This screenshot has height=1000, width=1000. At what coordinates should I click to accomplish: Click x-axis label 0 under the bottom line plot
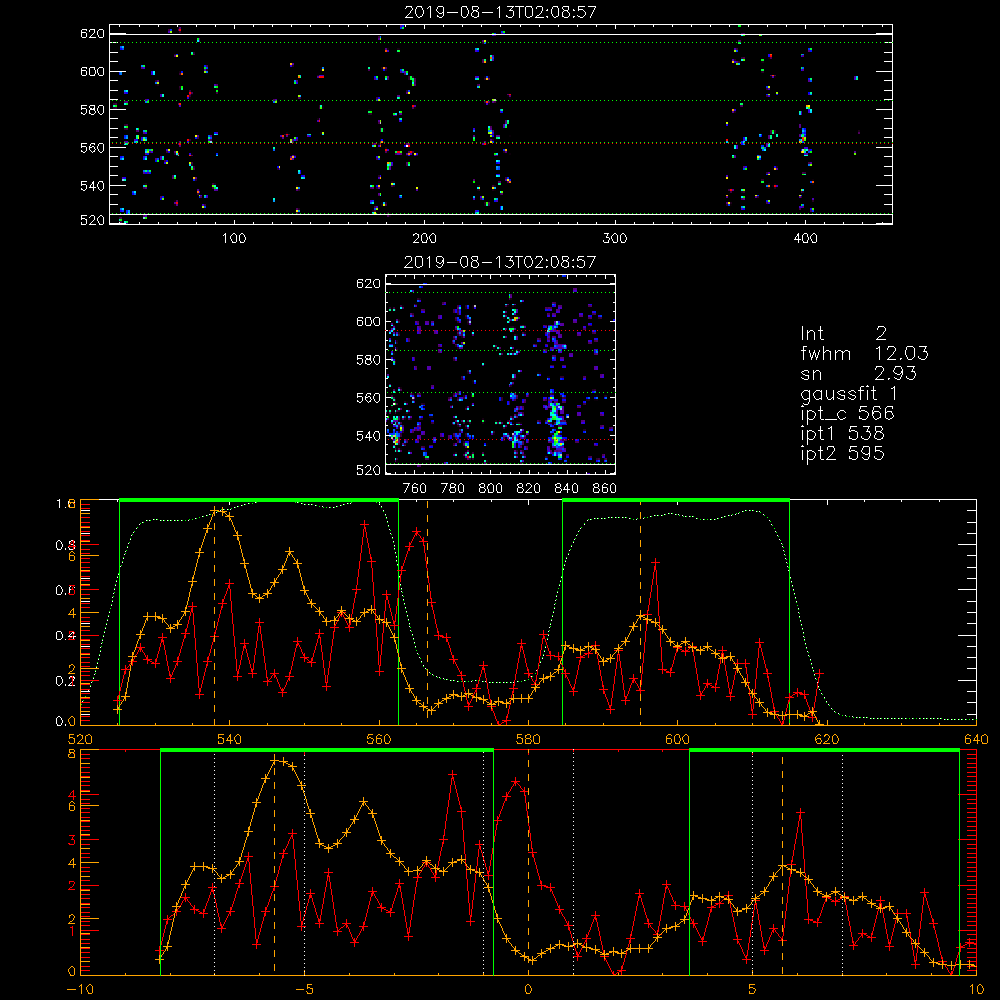(528, 990)
